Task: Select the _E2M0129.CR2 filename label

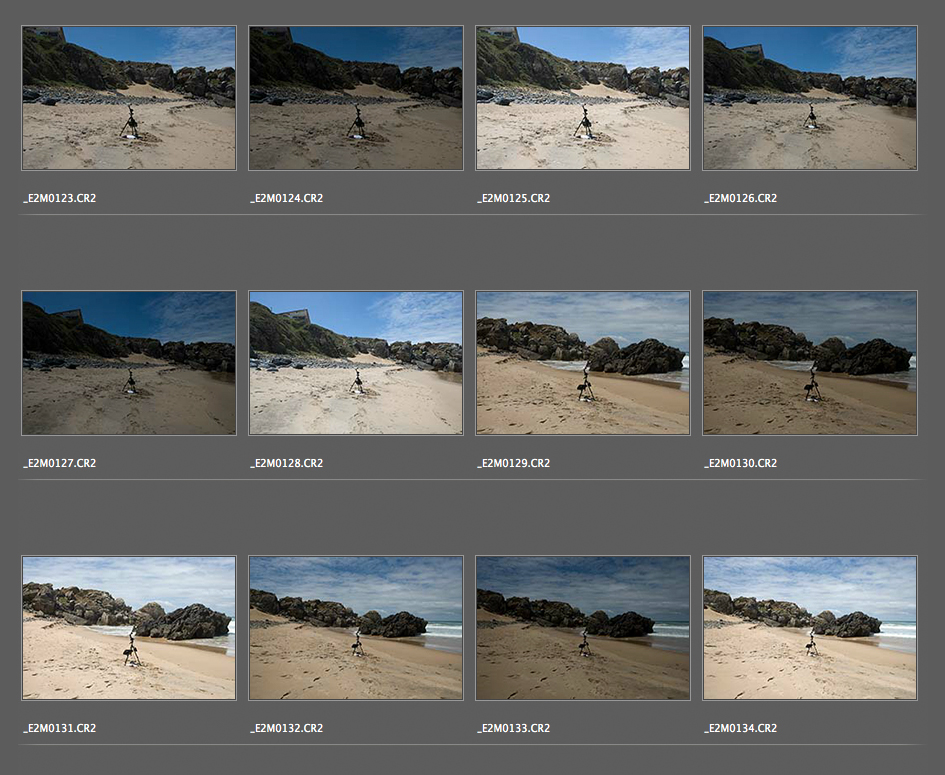Action: click(x=514, y=463)
